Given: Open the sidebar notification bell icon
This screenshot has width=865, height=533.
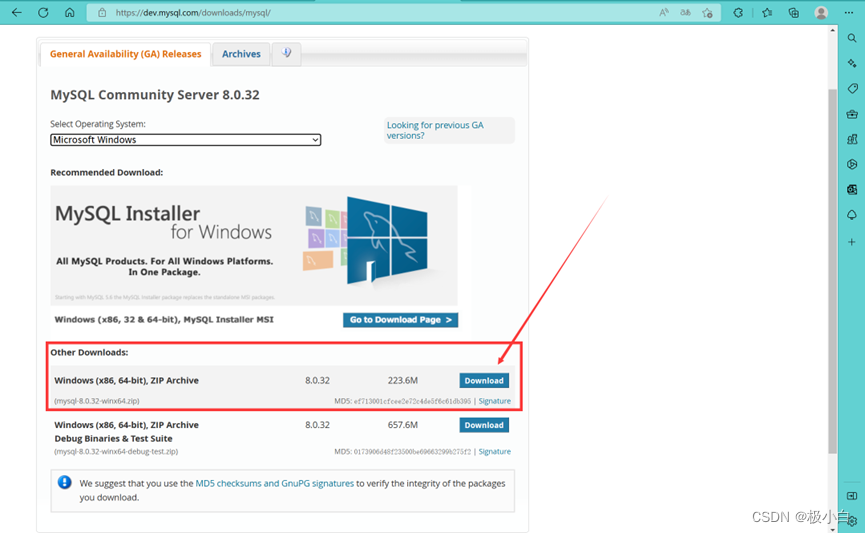Looking at the screenshot, I should pyautogui.click(x=852, y=215).
